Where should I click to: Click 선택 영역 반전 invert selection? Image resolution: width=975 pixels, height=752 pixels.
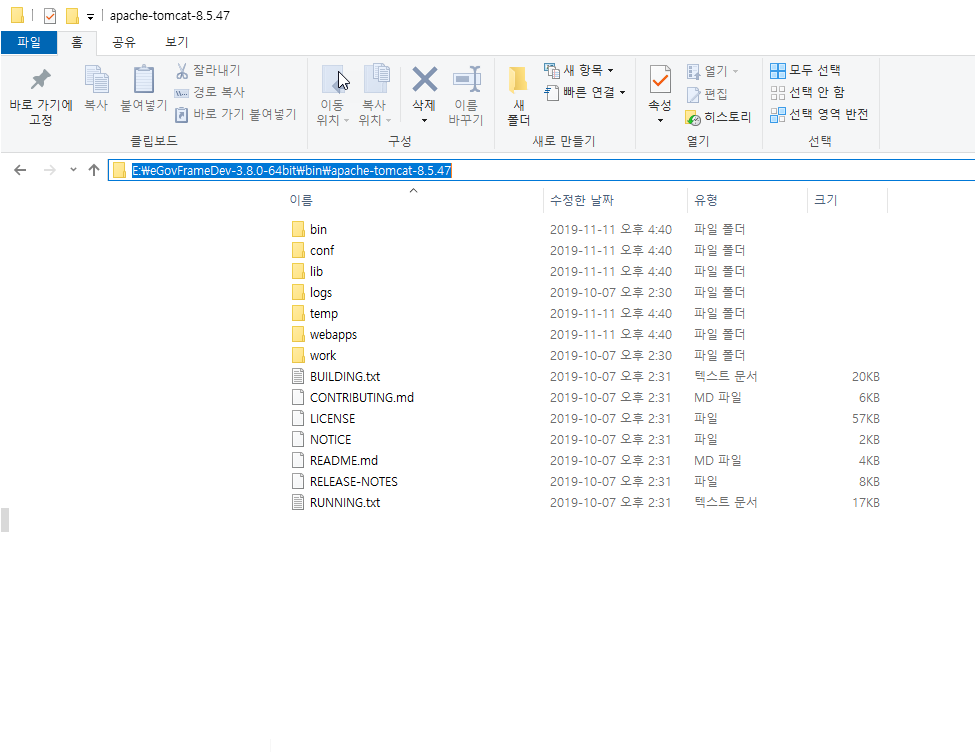pyautogui.click(x=819, y=114)
